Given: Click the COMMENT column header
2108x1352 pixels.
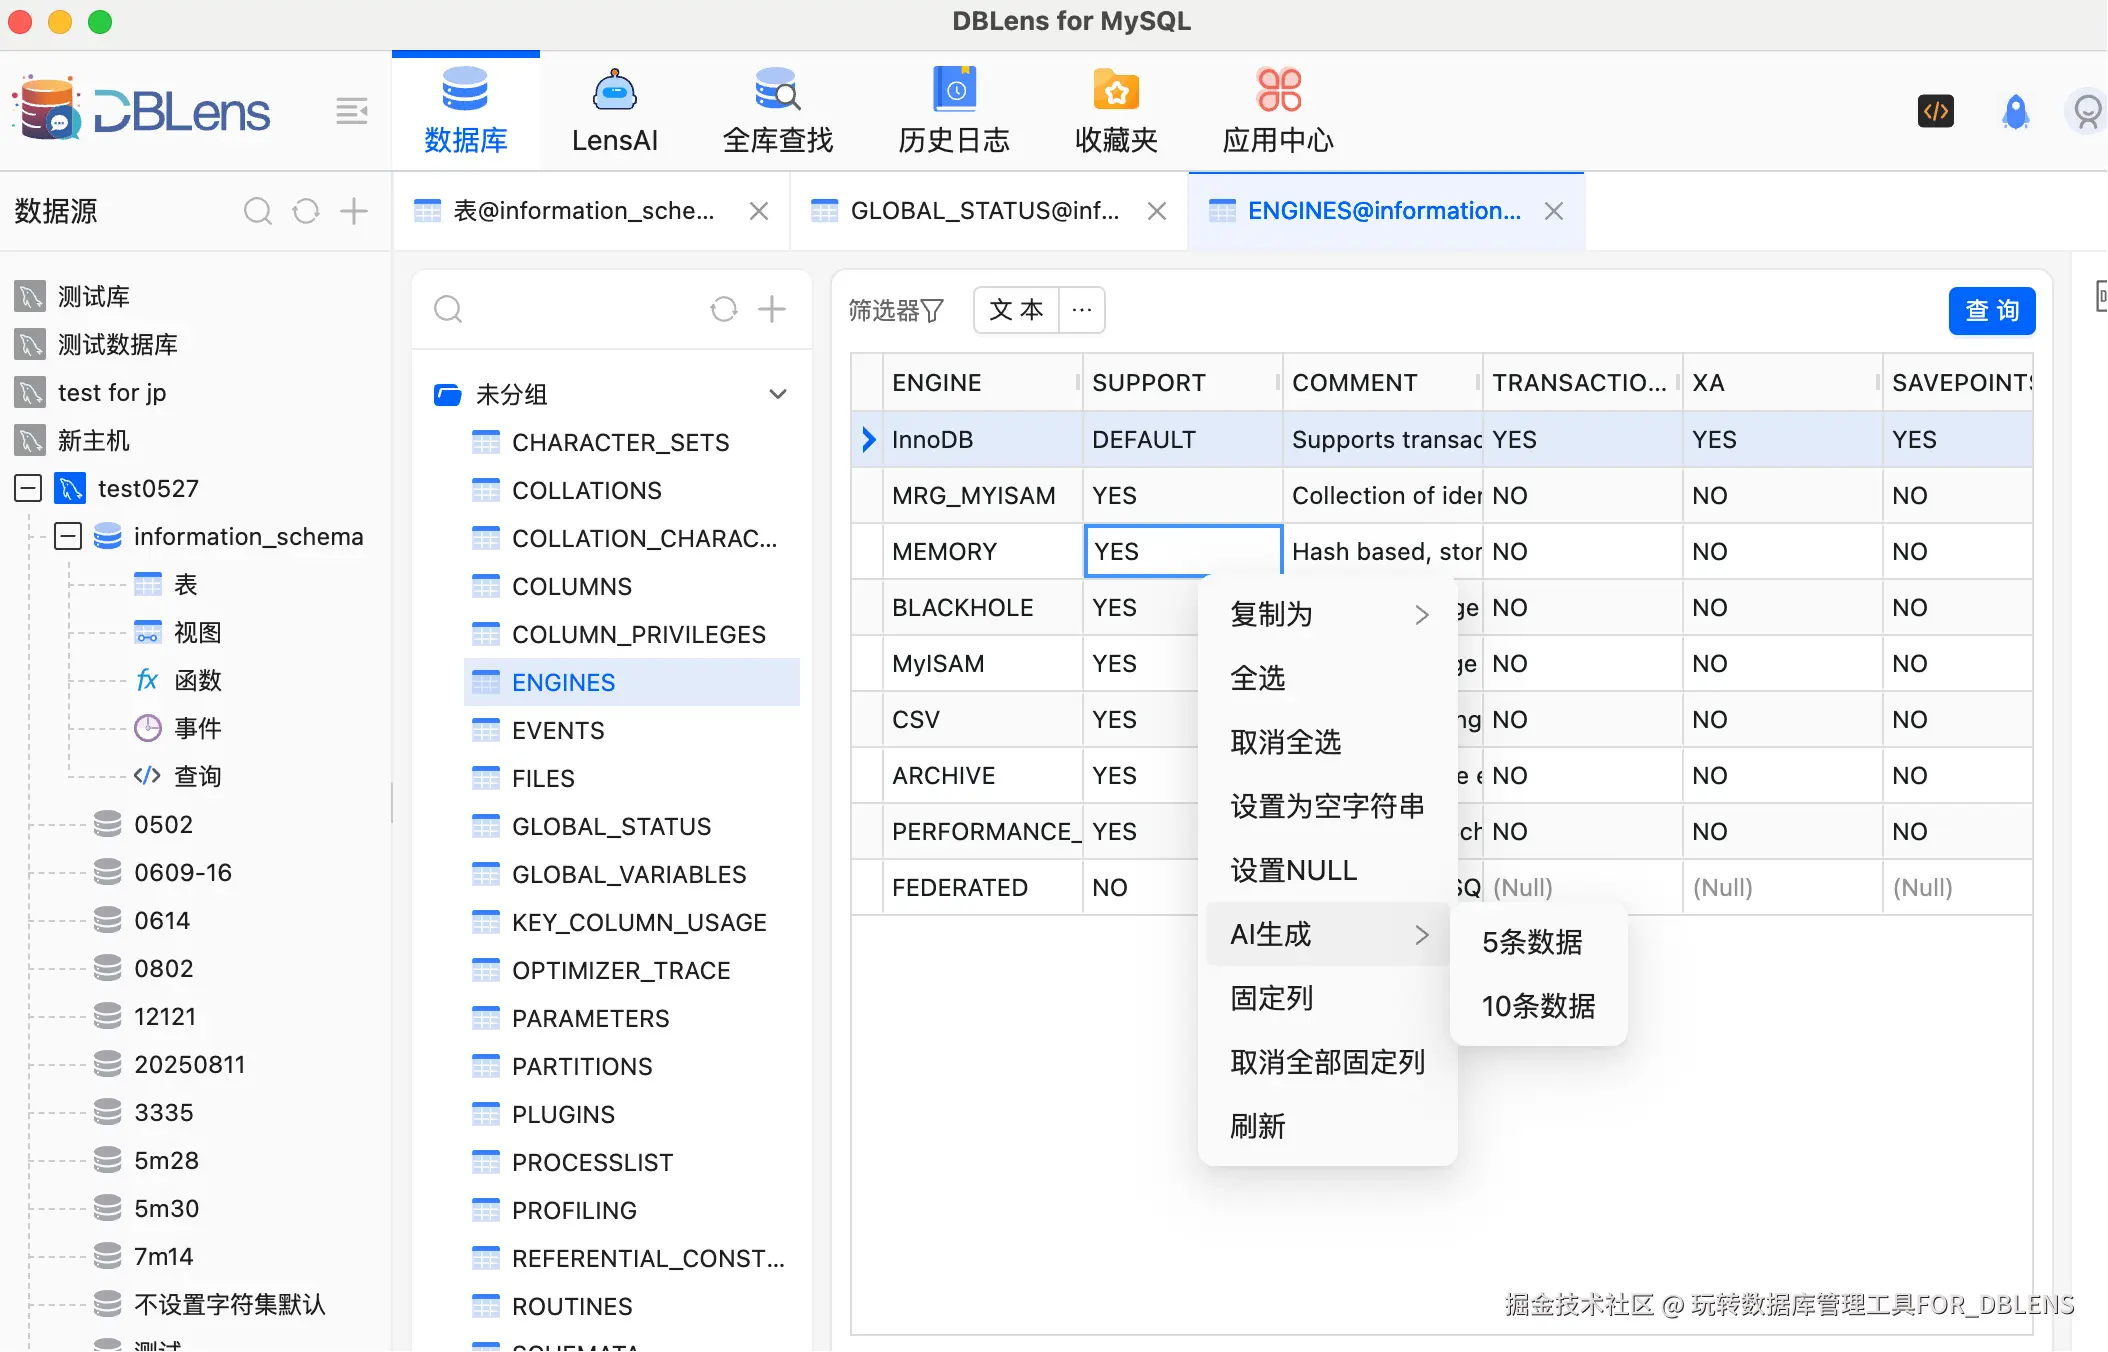Looking at the screenshot, I should pyautogui.click(x=1382, y=383).
